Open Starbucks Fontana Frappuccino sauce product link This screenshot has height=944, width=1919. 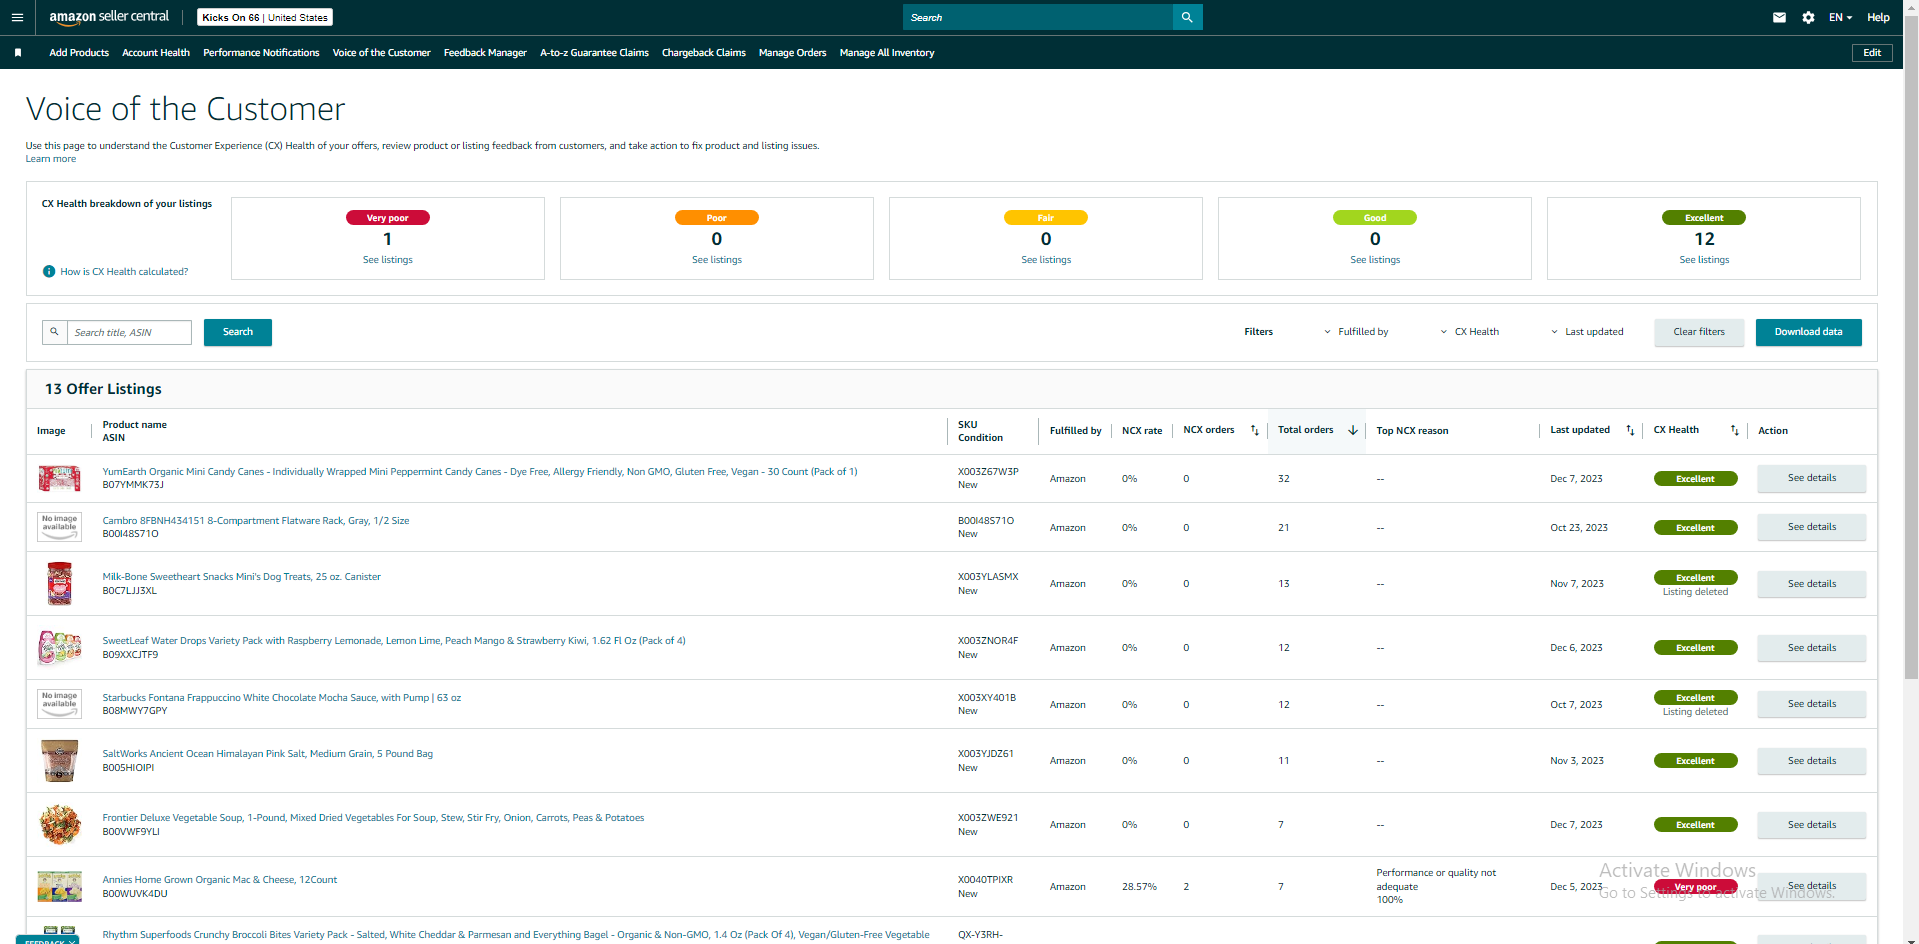pos(281,698)
